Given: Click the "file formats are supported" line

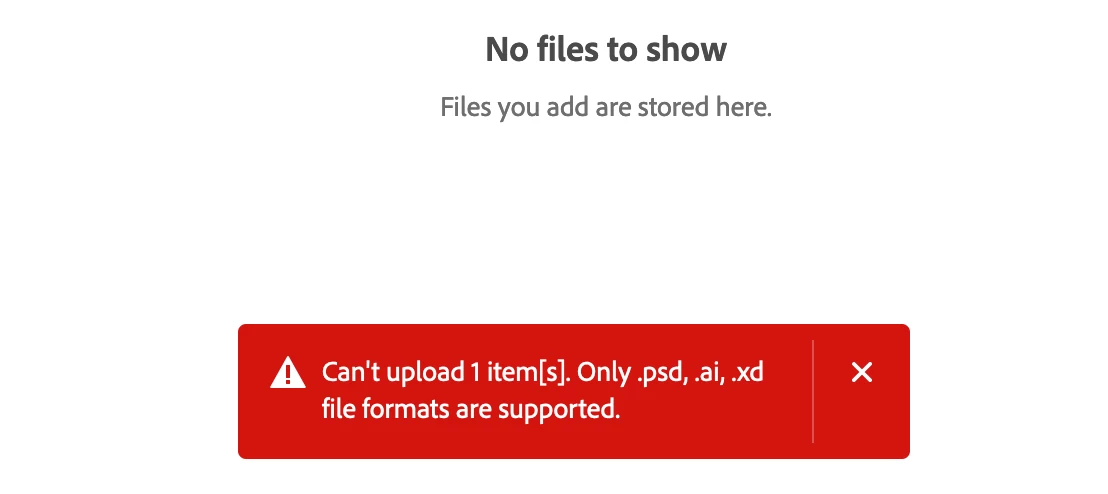Looking at the screenshot, I should click(x=471, y=409).
